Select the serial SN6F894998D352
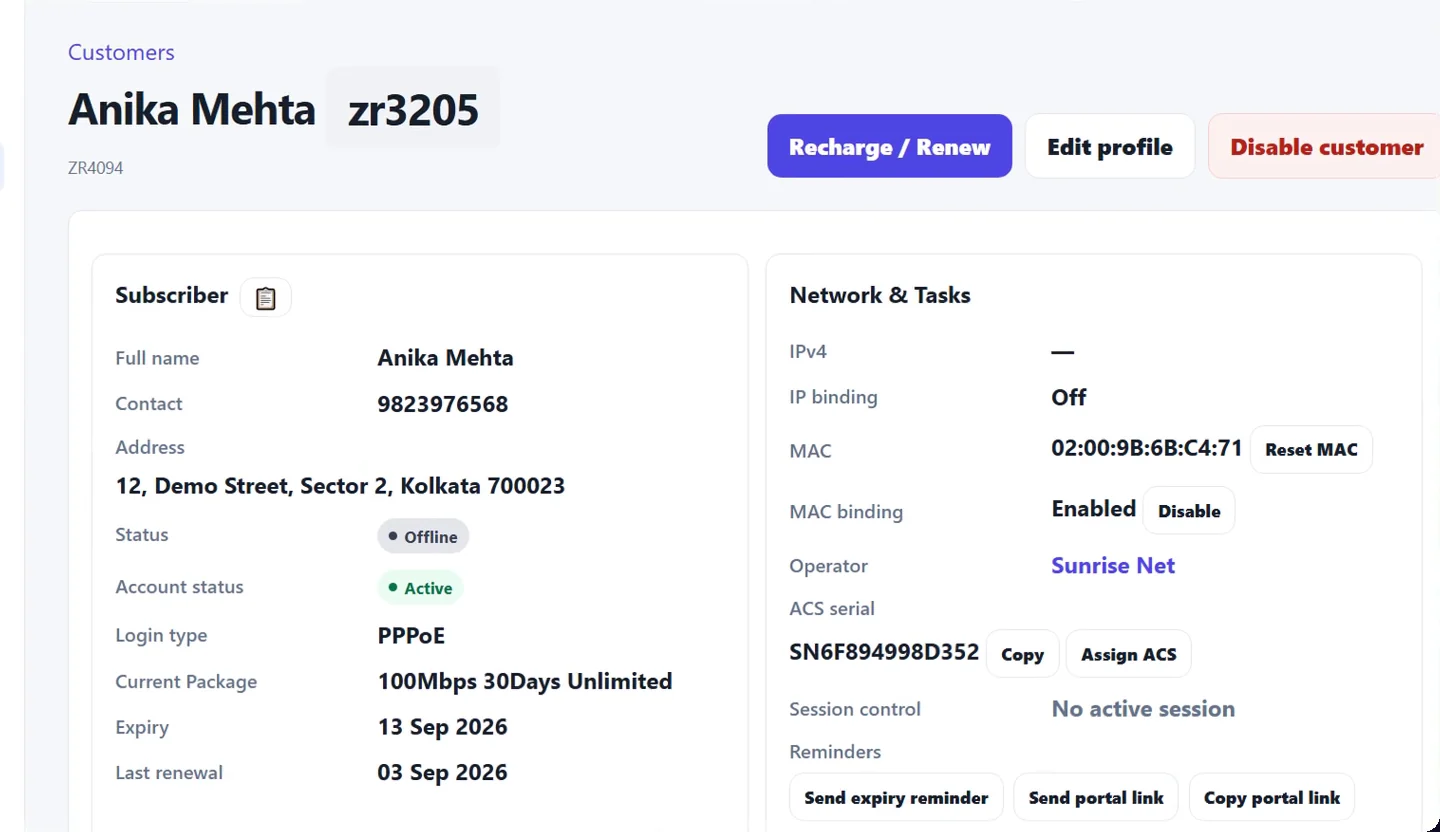 tap(884, 653)
